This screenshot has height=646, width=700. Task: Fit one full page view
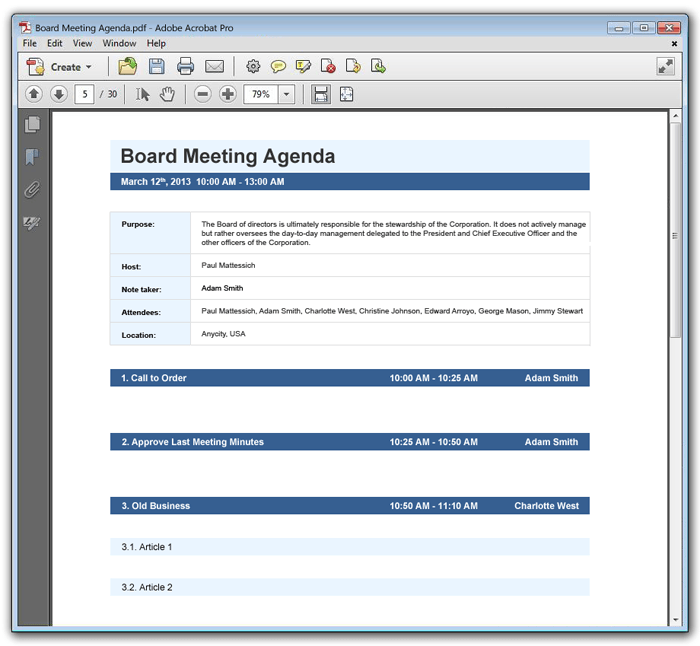(x=346, y=94)
